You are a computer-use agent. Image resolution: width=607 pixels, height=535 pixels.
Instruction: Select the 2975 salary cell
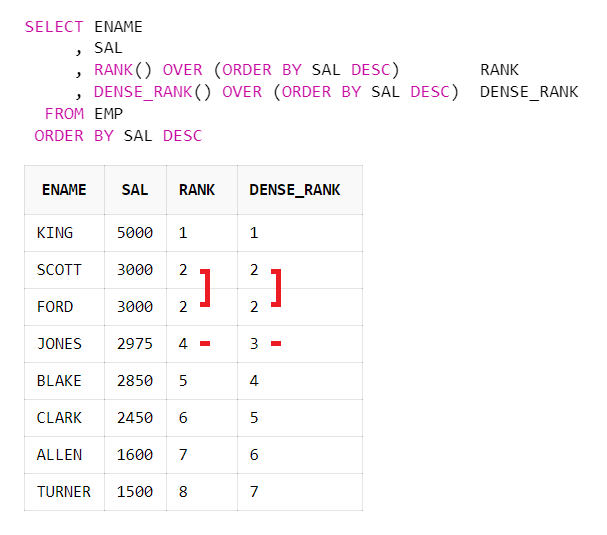(x=135, y=344)
